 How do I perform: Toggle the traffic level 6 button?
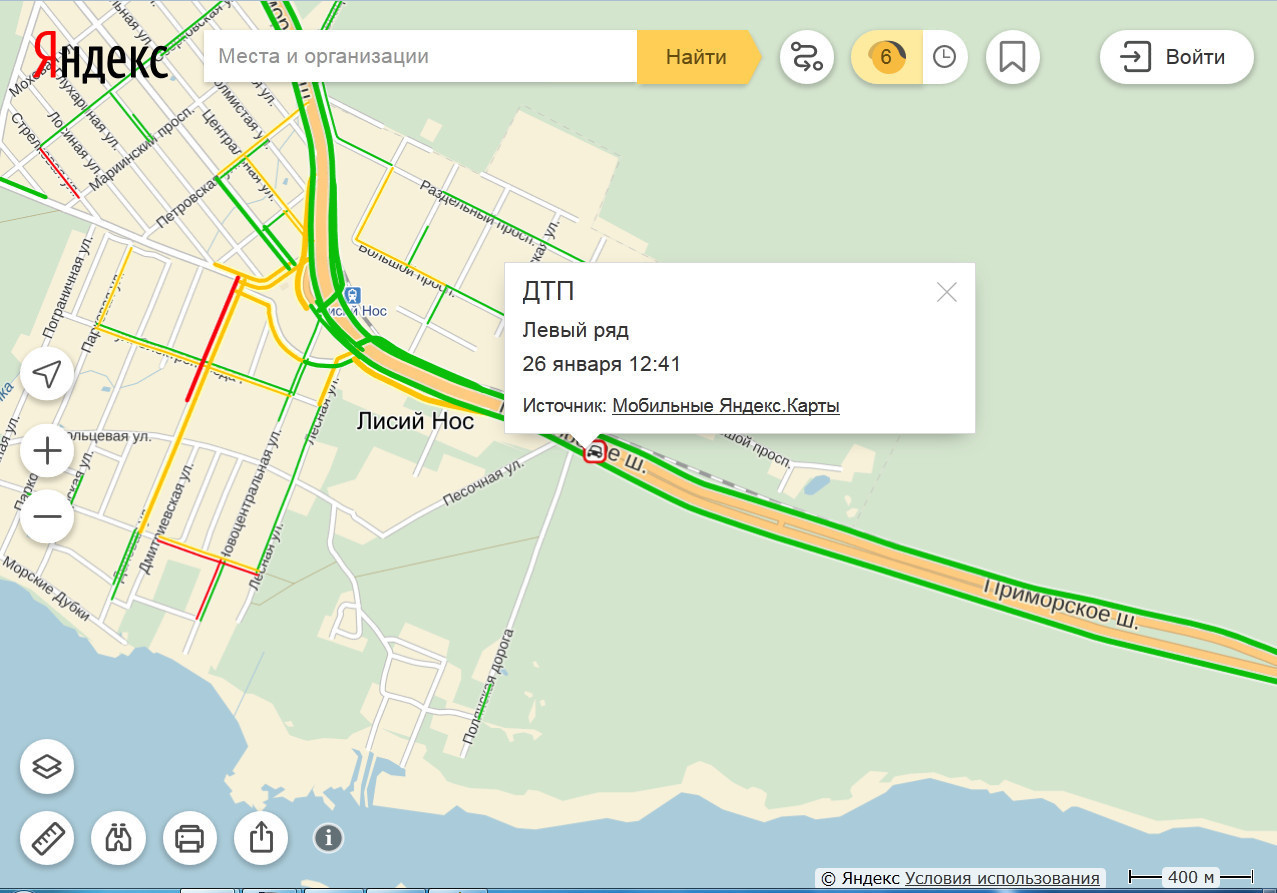[x=886, y=57]
